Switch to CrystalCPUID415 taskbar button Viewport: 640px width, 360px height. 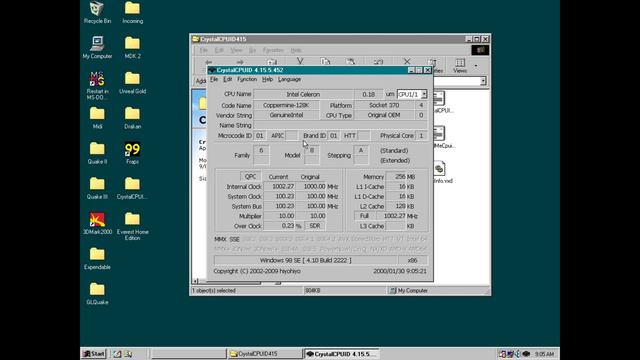264,354
